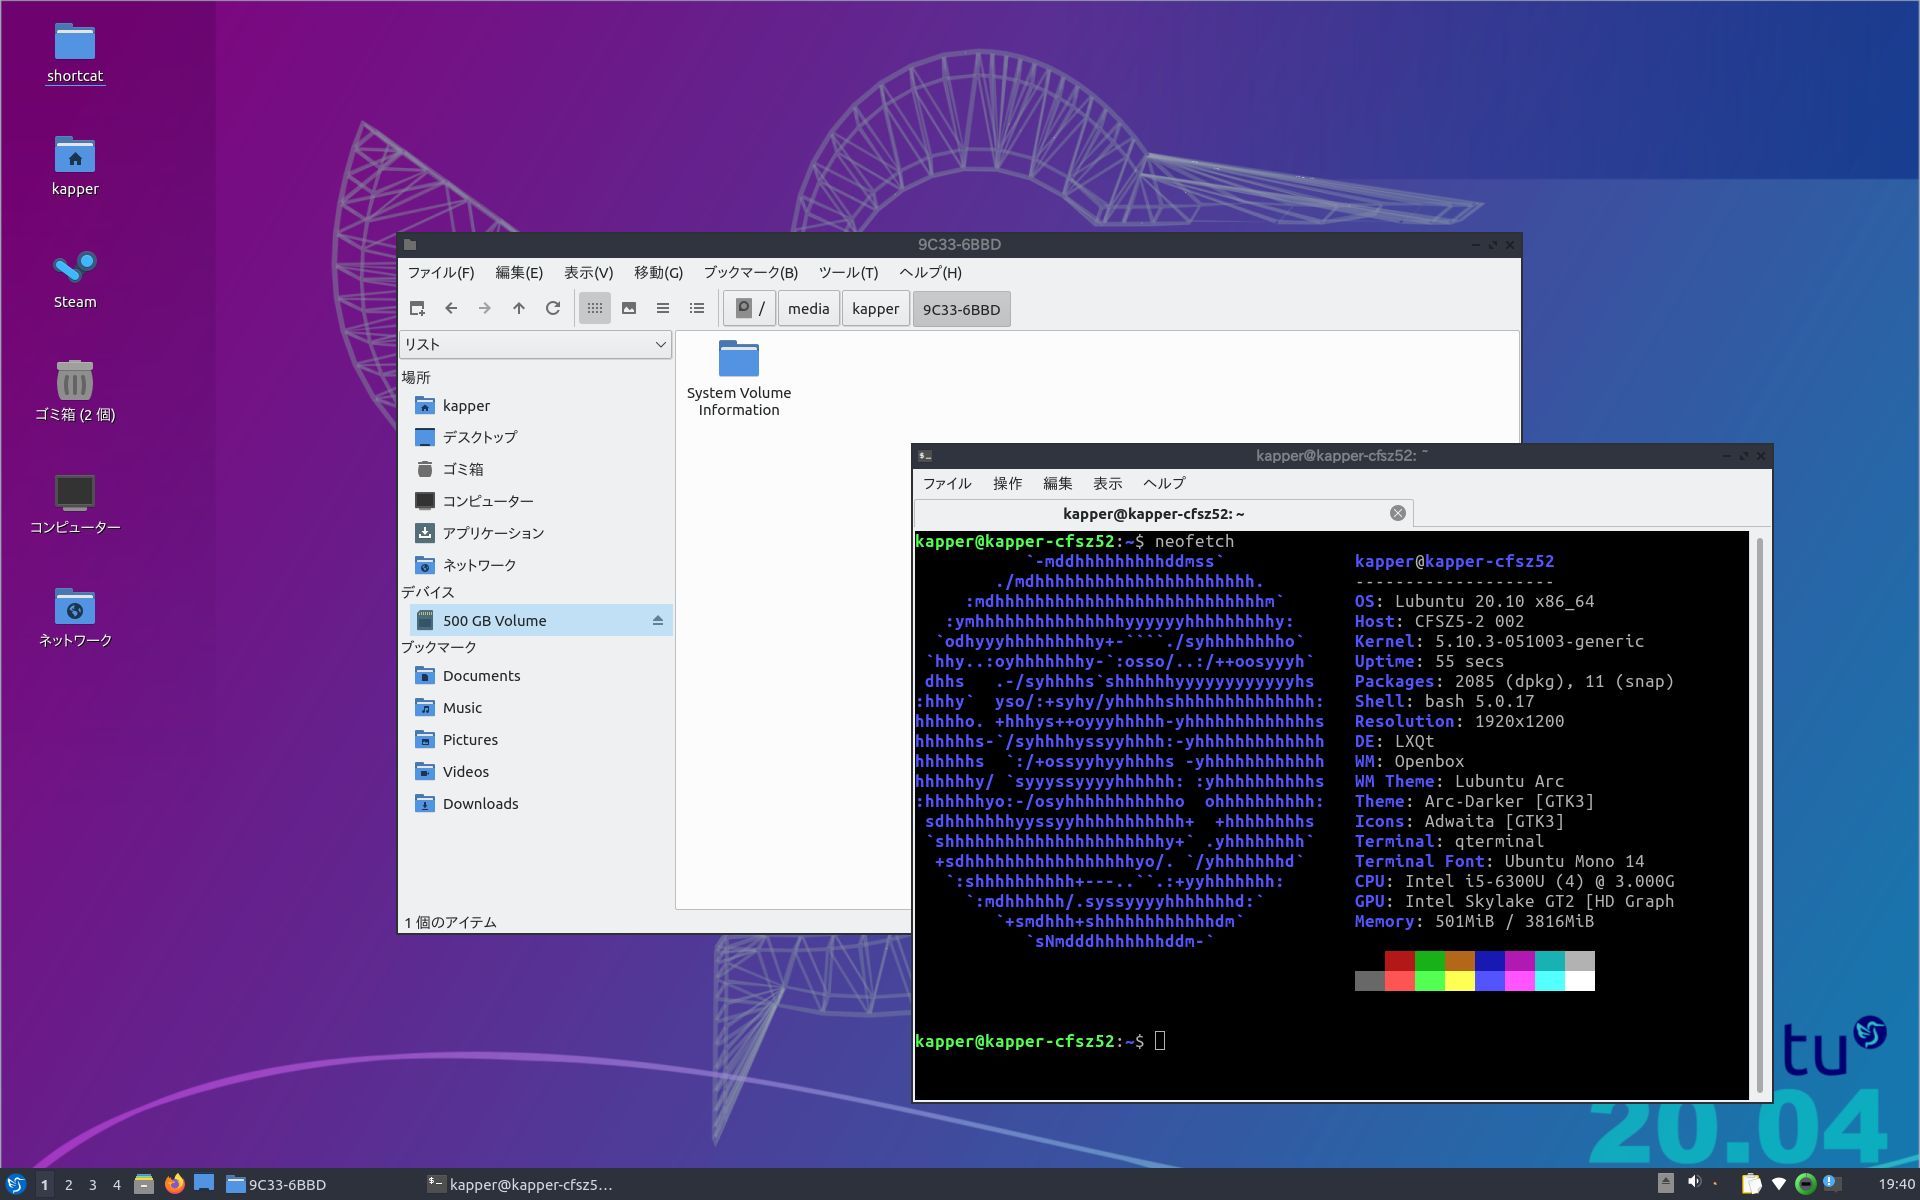Switch to desktop 3
The image size is (1920, 1200).
[92, 1185]
